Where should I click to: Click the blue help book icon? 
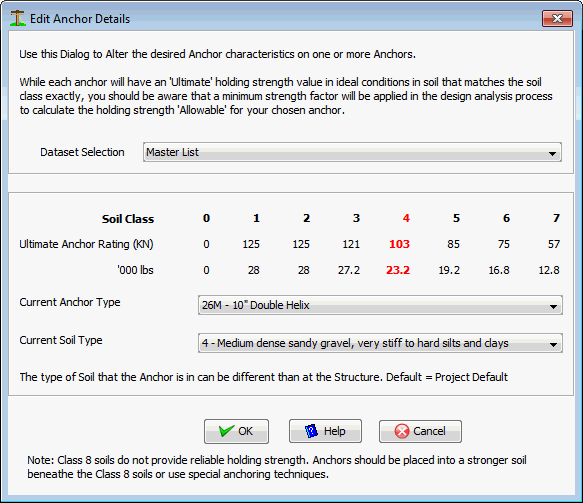[x=311, y=431]
